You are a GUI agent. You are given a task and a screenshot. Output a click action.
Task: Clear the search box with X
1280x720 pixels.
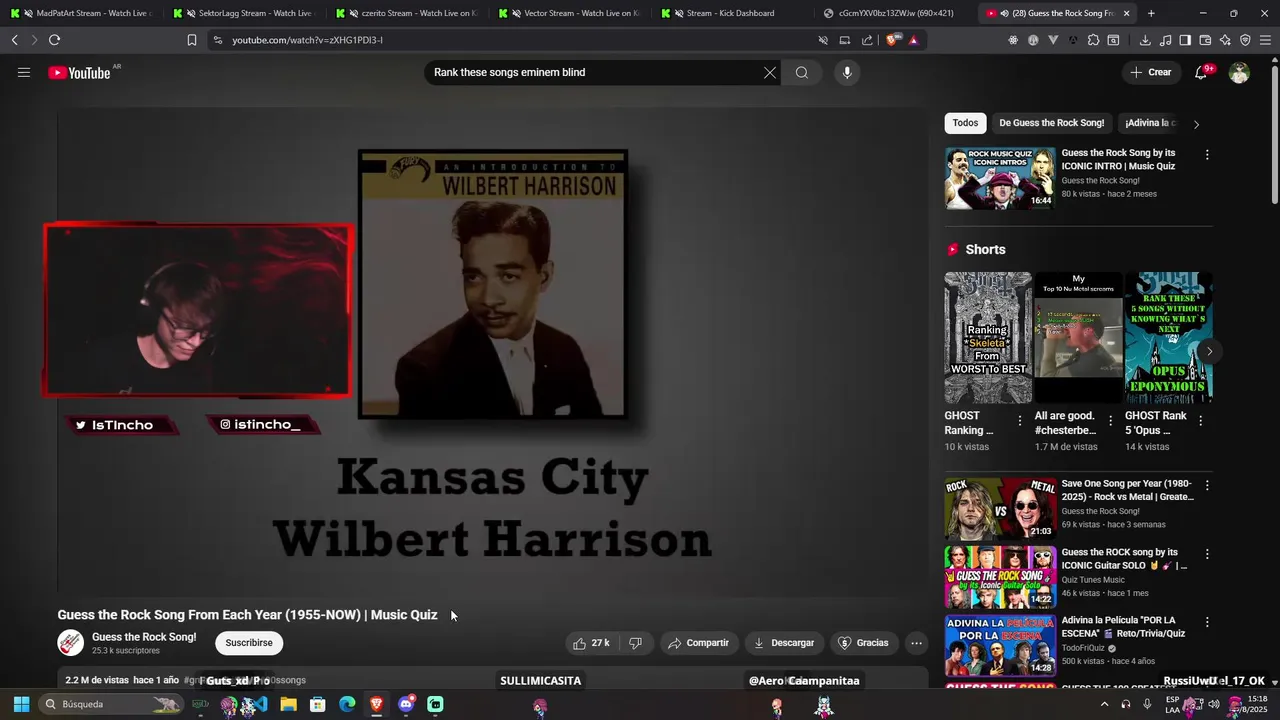tap(770, 72)
